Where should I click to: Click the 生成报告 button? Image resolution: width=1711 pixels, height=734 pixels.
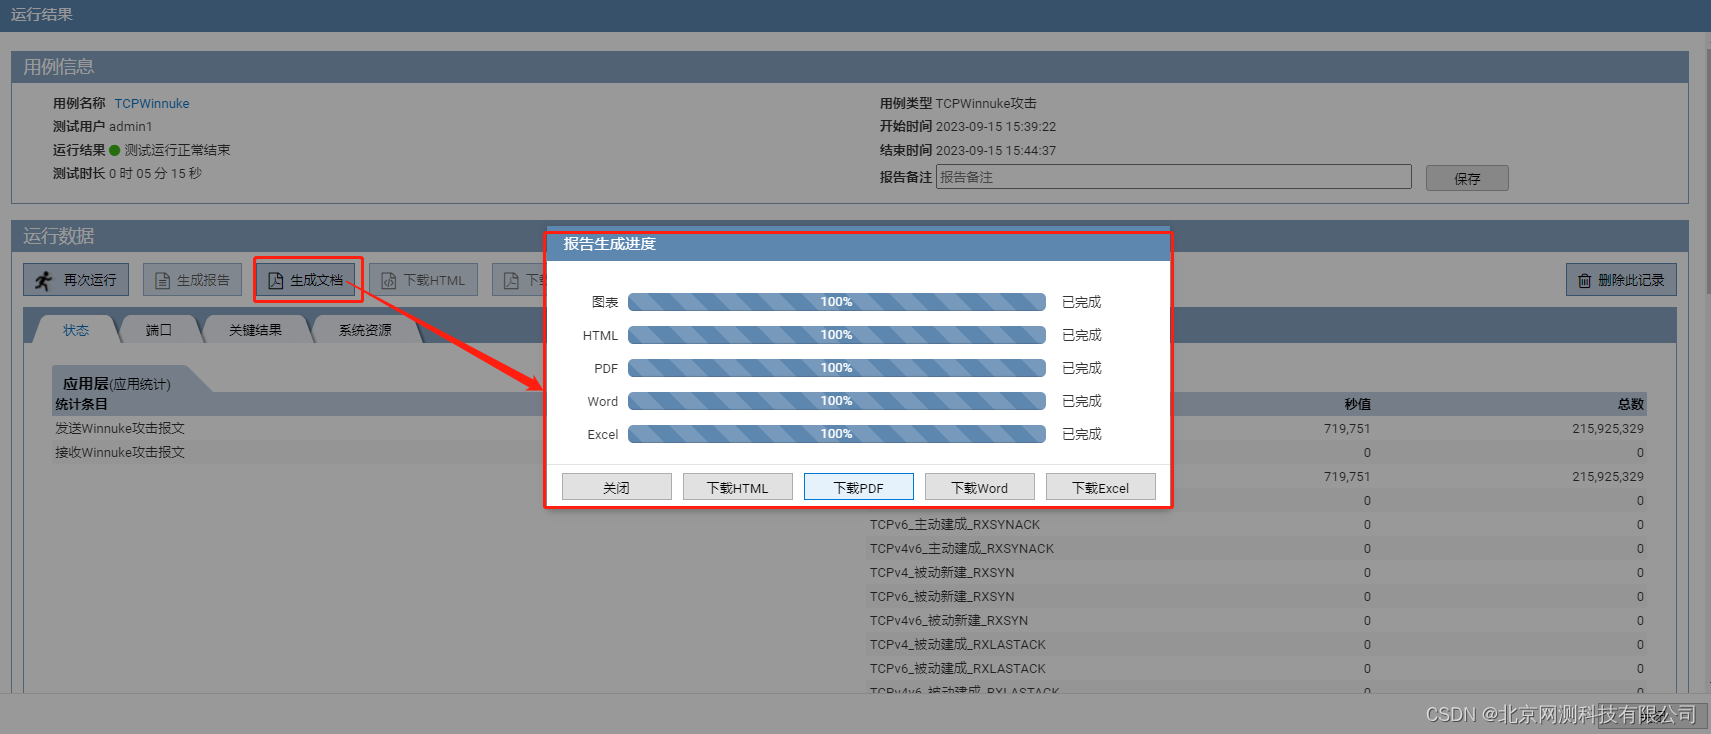[192, 280]
